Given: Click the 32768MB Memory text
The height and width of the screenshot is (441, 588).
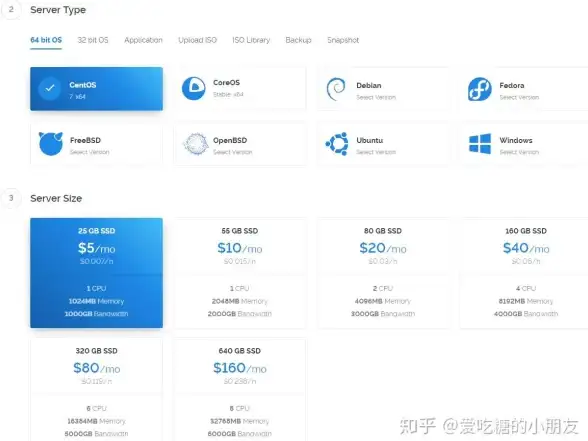Looking at the screenshot, I should pyautogui.click(x=240, y=421).
